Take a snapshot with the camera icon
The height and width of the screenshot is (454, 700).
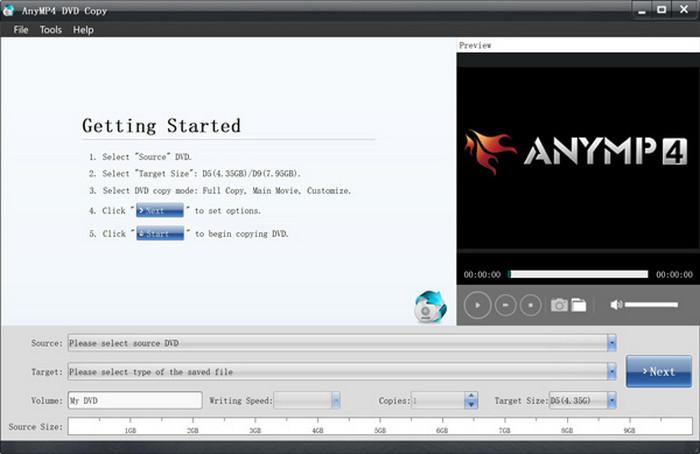(560, 304)
